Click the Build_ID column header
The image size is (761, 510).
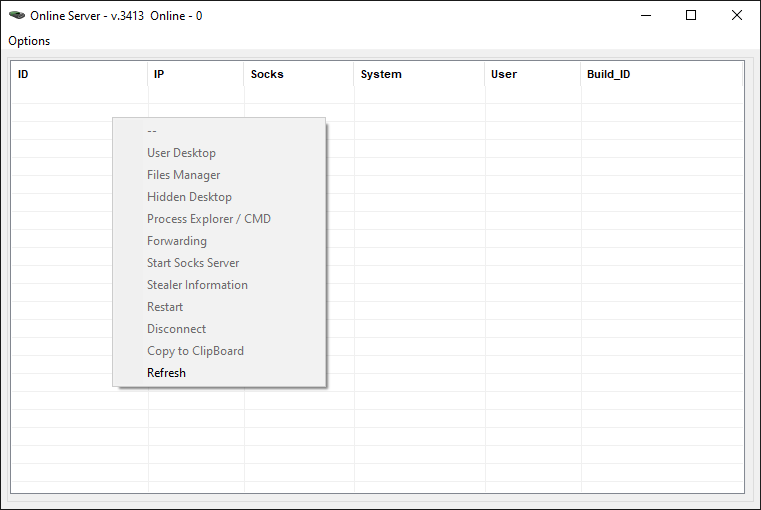pos(662,74)
